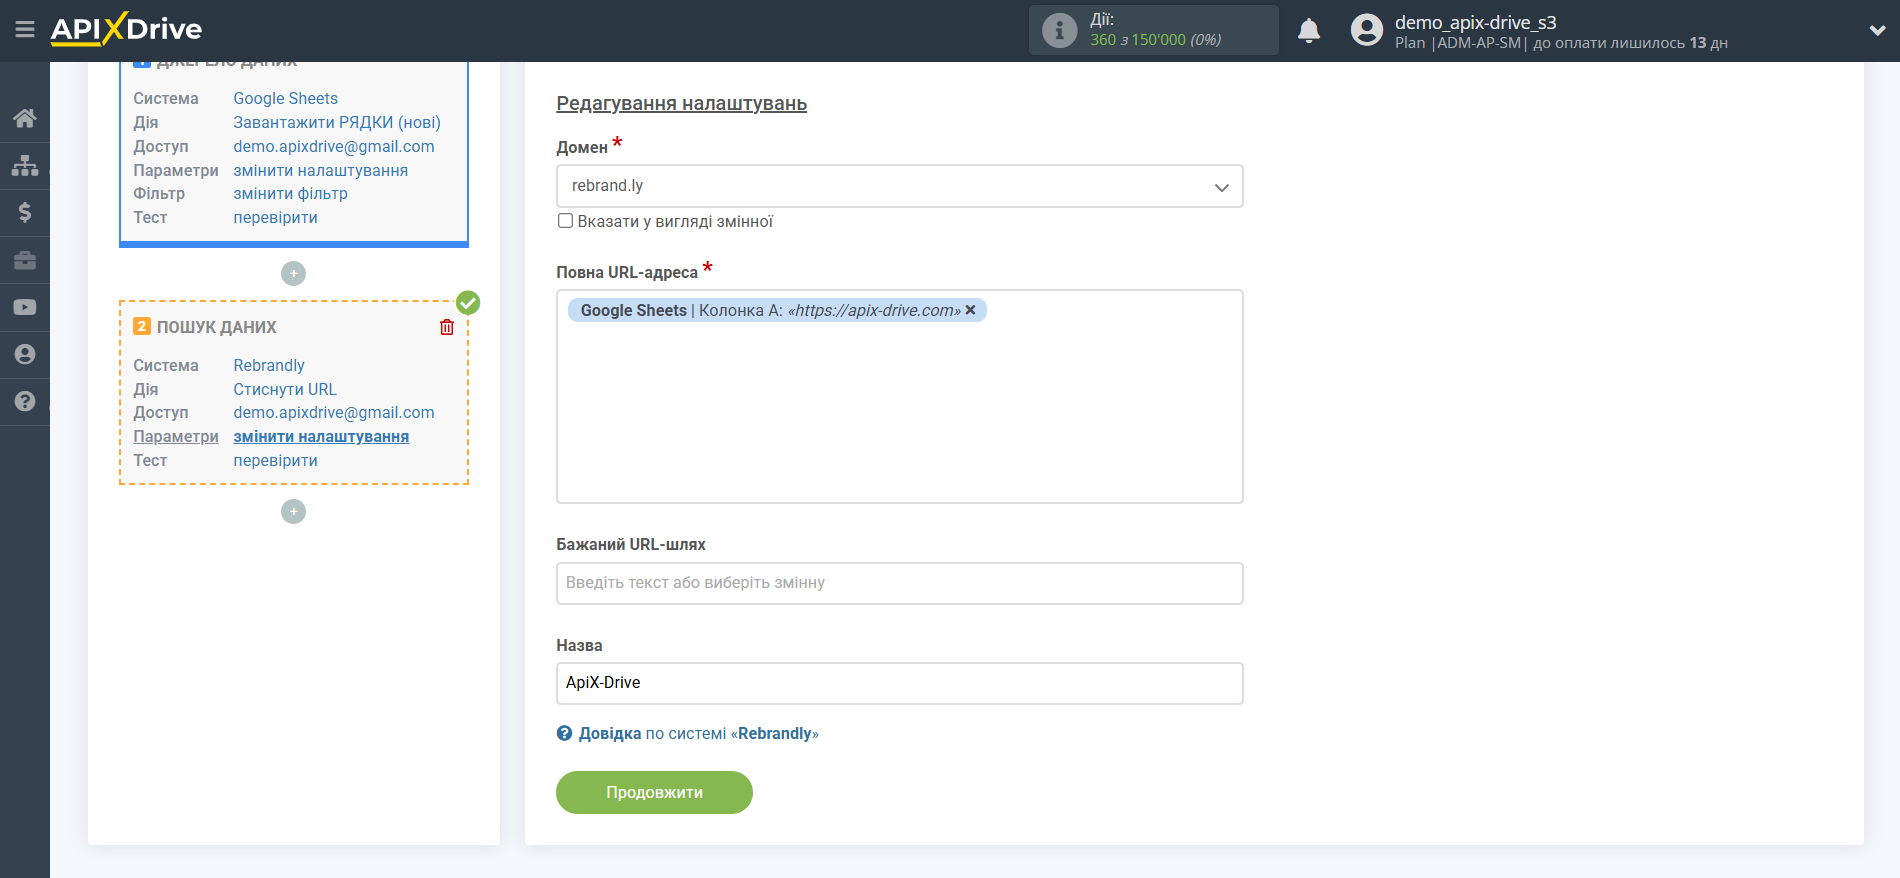
Task: Remove the Google Sheets Колонка A tag
Action: 970,310
